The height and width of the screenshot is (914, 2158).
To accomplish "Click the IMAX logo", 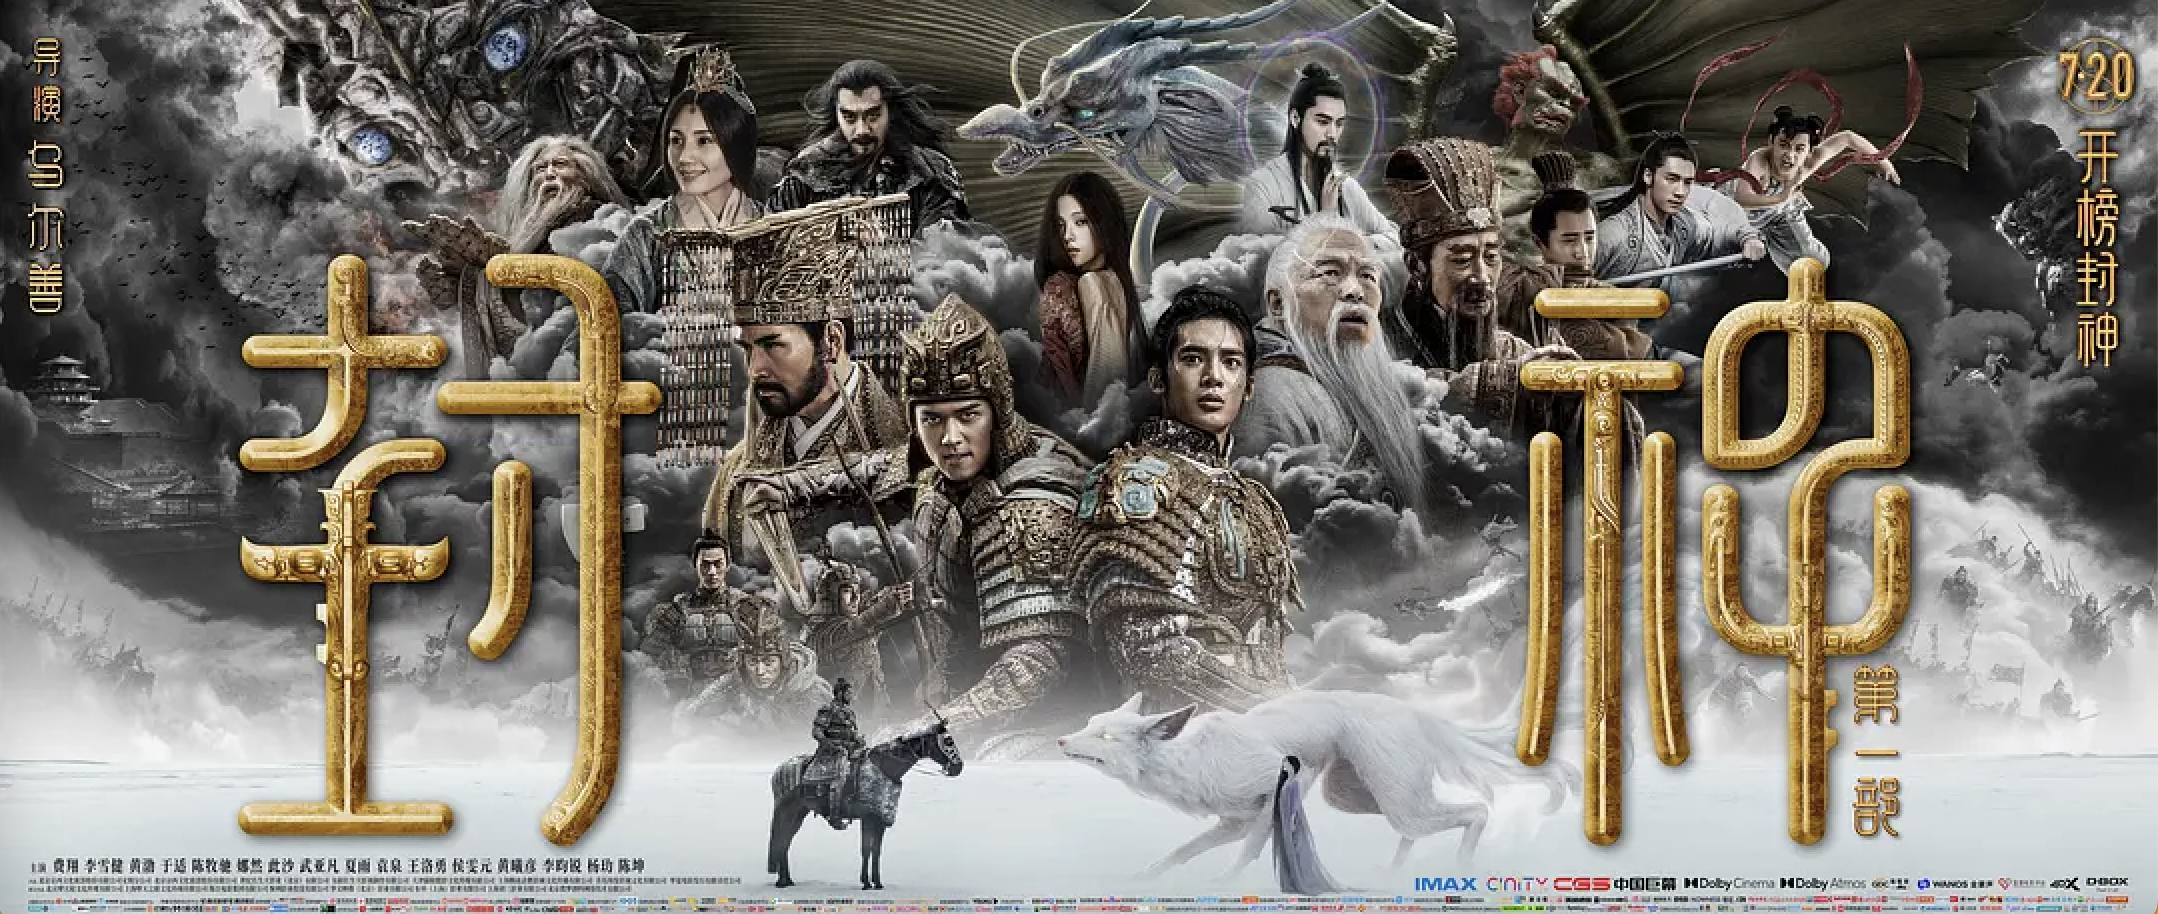I will click(1446, 884).
